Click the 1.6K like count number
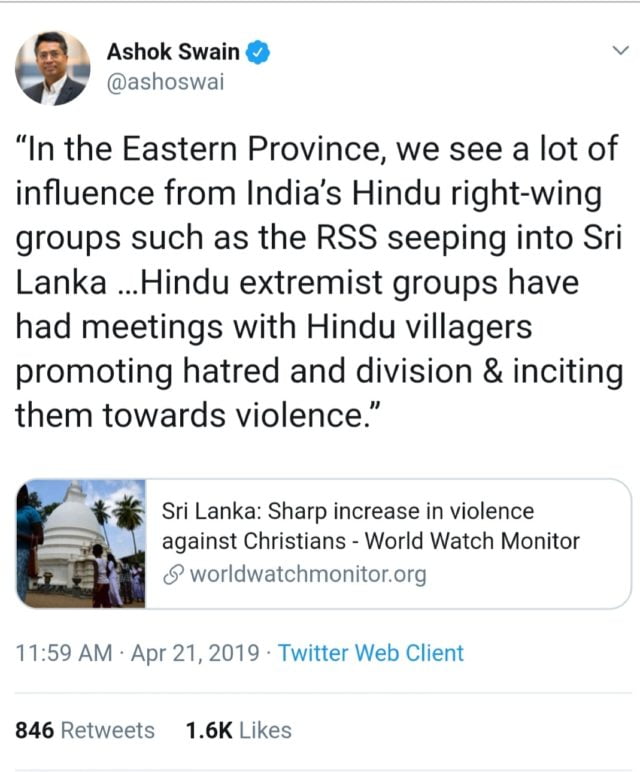Image resolution: width=640 pixels, height=772 pixels. pyautogui.click(x=208, y=730)
